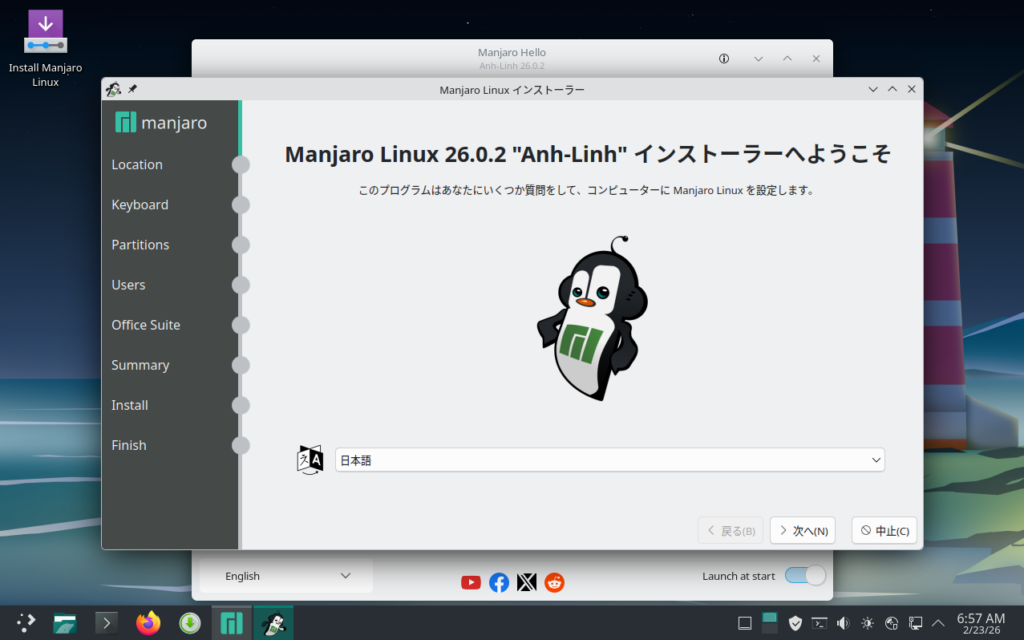
Task: Select the Keyboard step in the sidebar
Action: click(140, 205)
